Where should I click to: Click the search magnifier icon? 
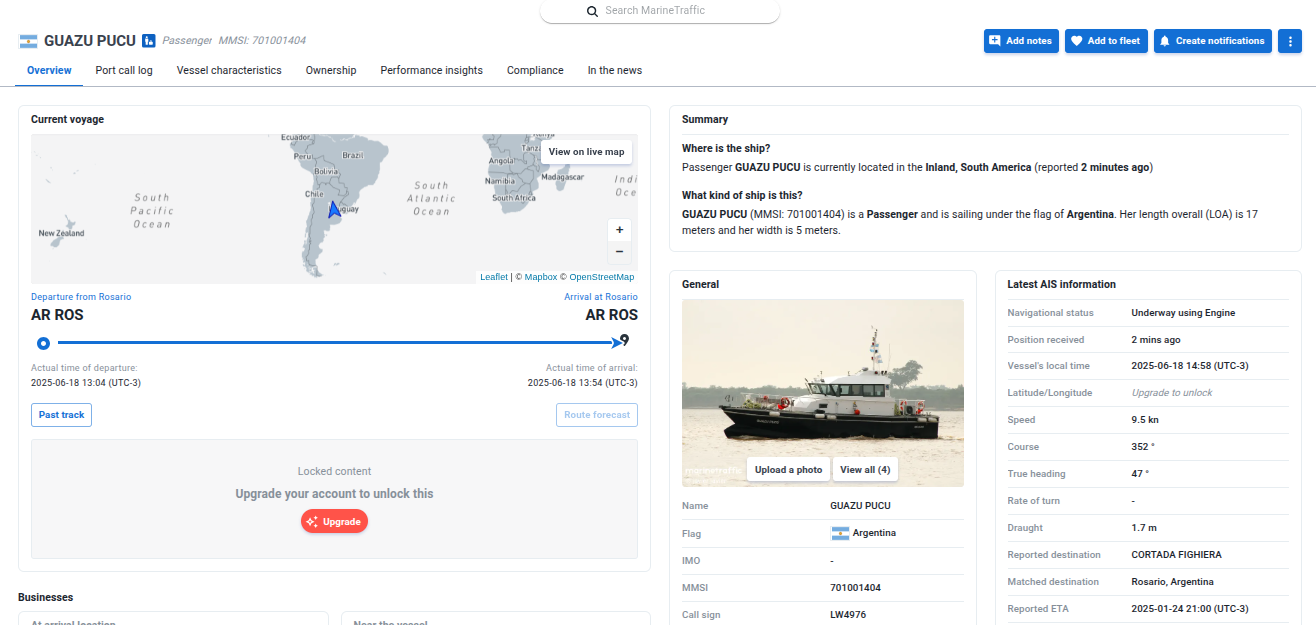pyautogui.click(x=593, y=11)
